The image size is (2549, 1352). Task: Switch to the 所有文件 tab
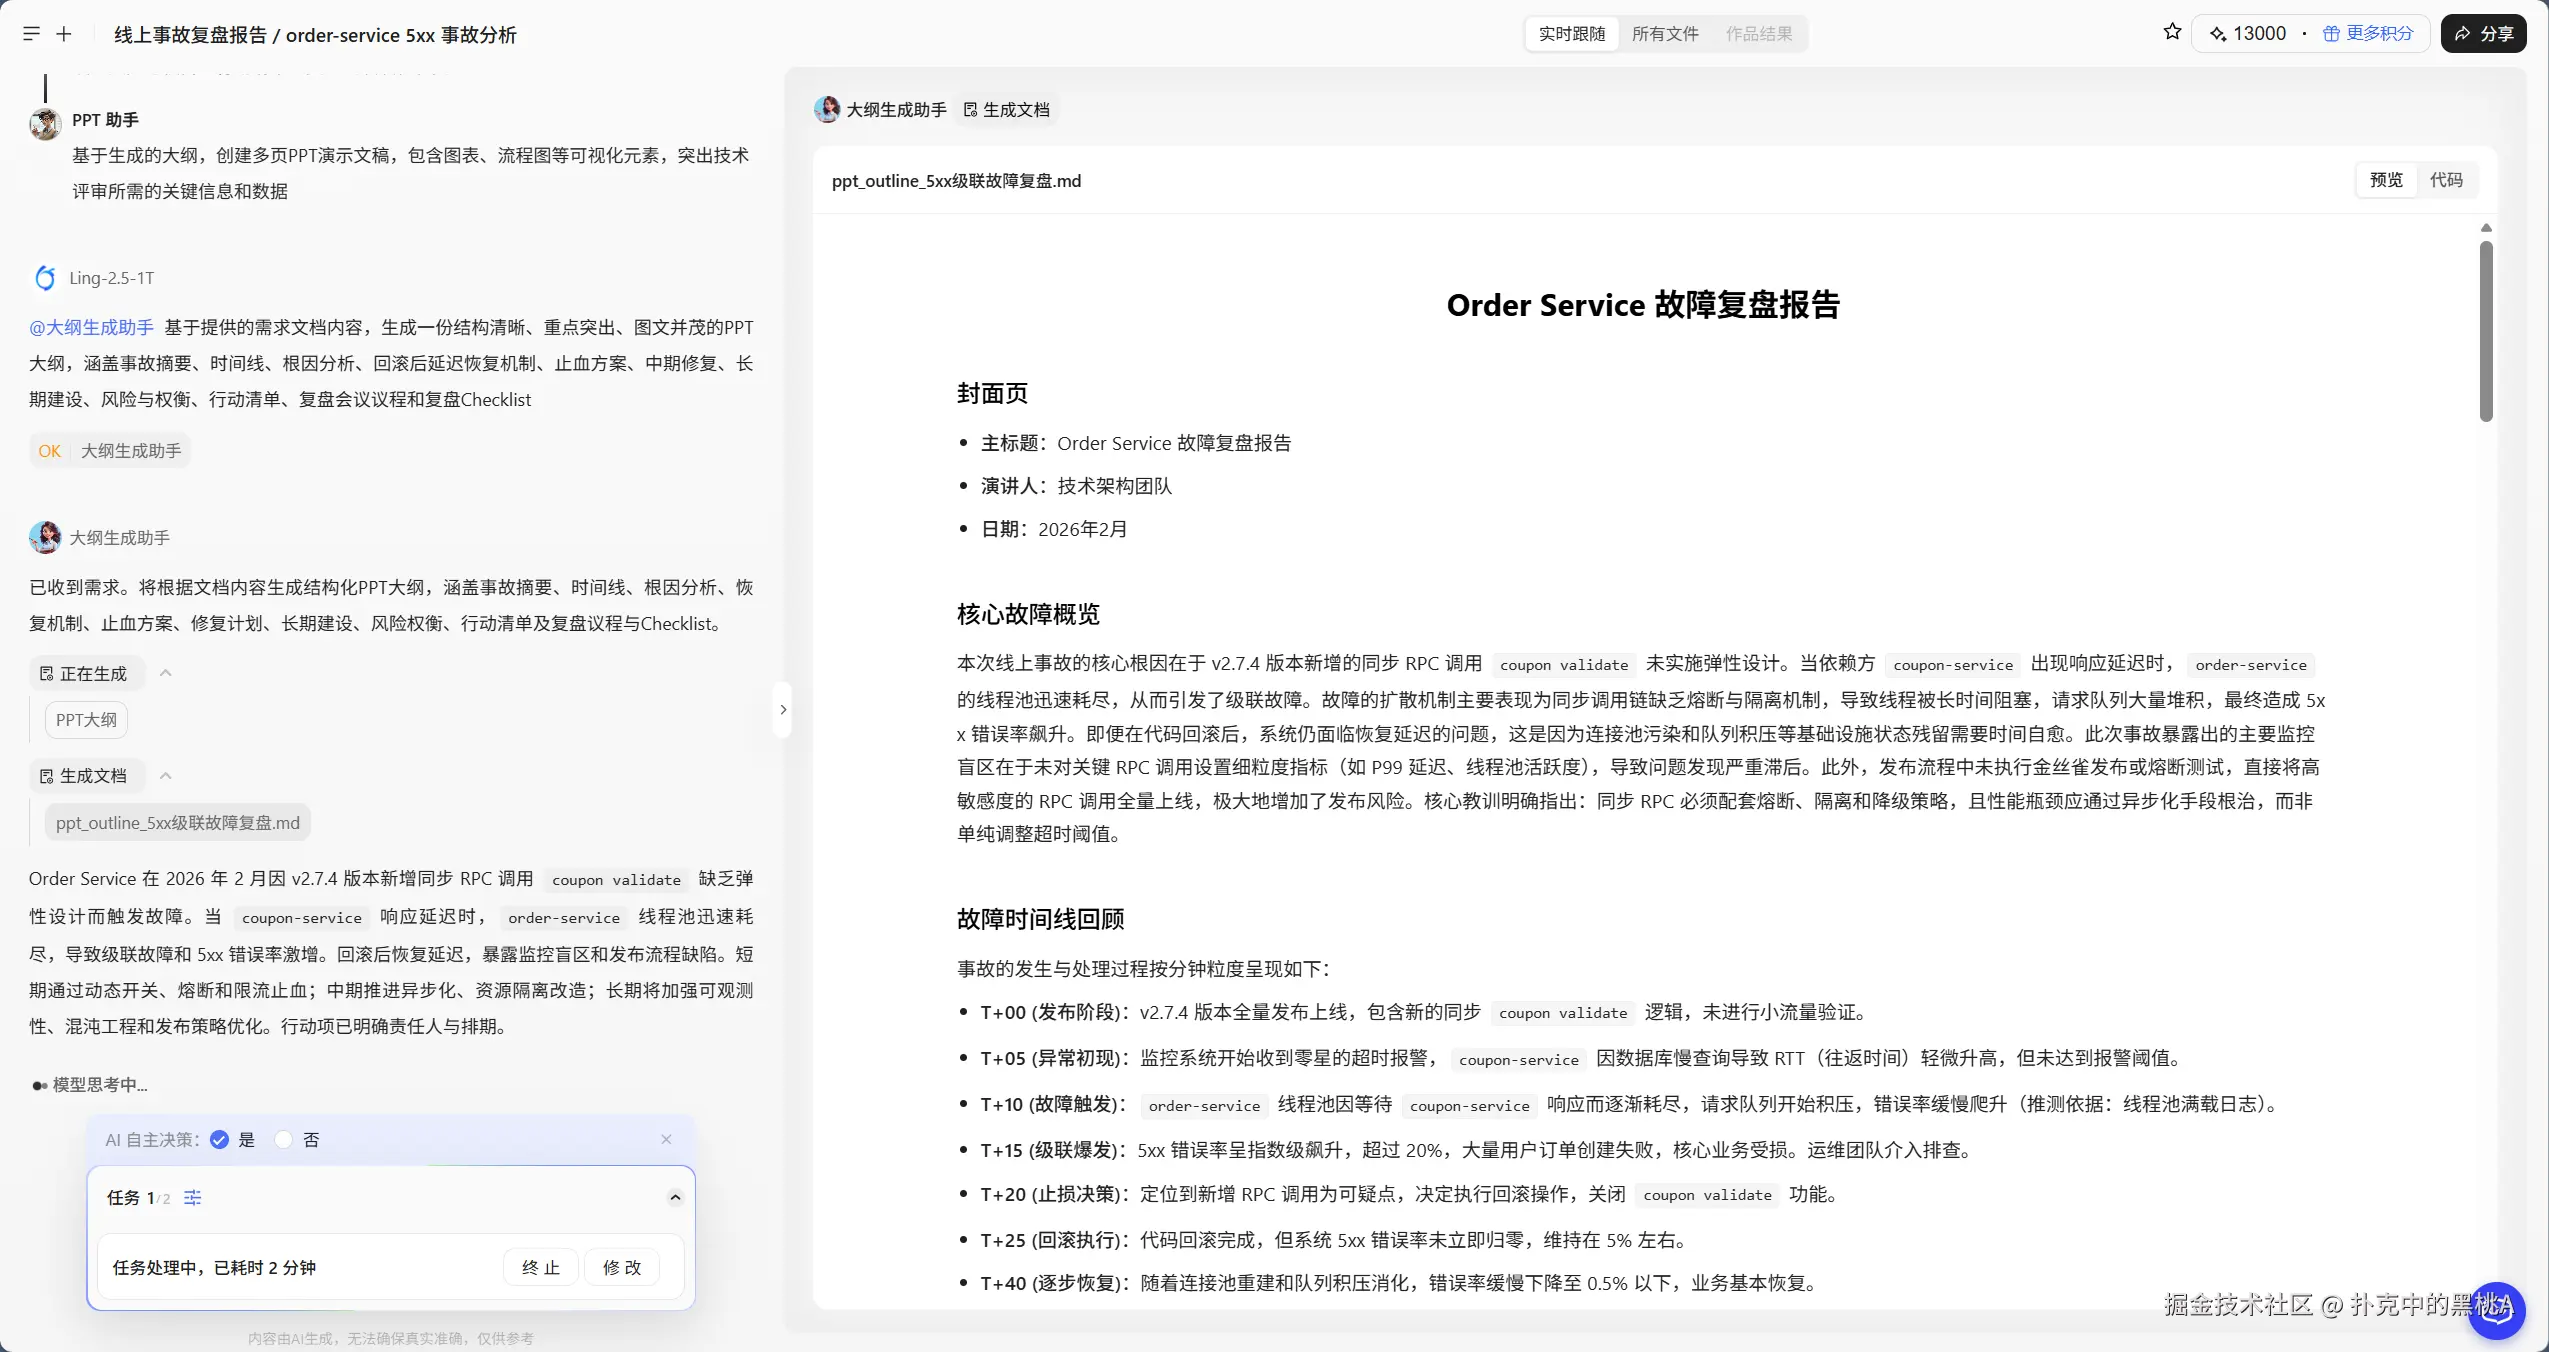(x=1664, y=33)
